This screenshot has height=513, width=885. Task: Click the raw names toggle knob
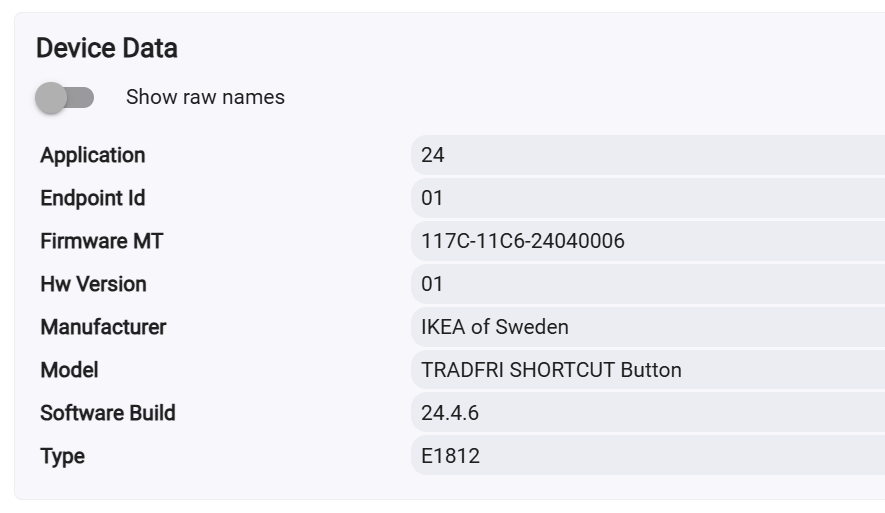[x=51, y=98]
